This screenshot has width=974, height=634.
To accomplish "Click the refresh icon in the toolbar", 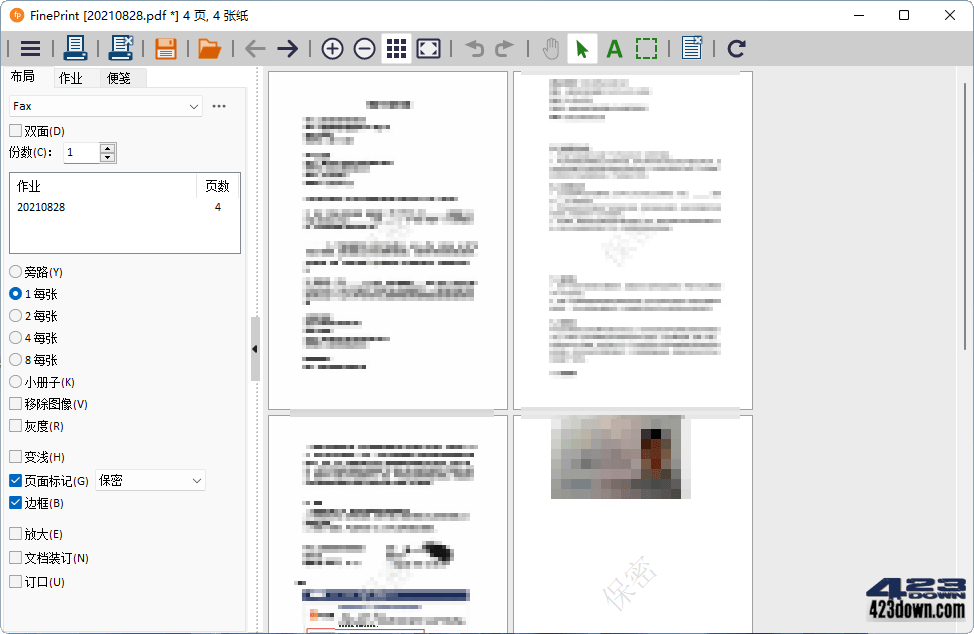I will click(x=737, y=47).
